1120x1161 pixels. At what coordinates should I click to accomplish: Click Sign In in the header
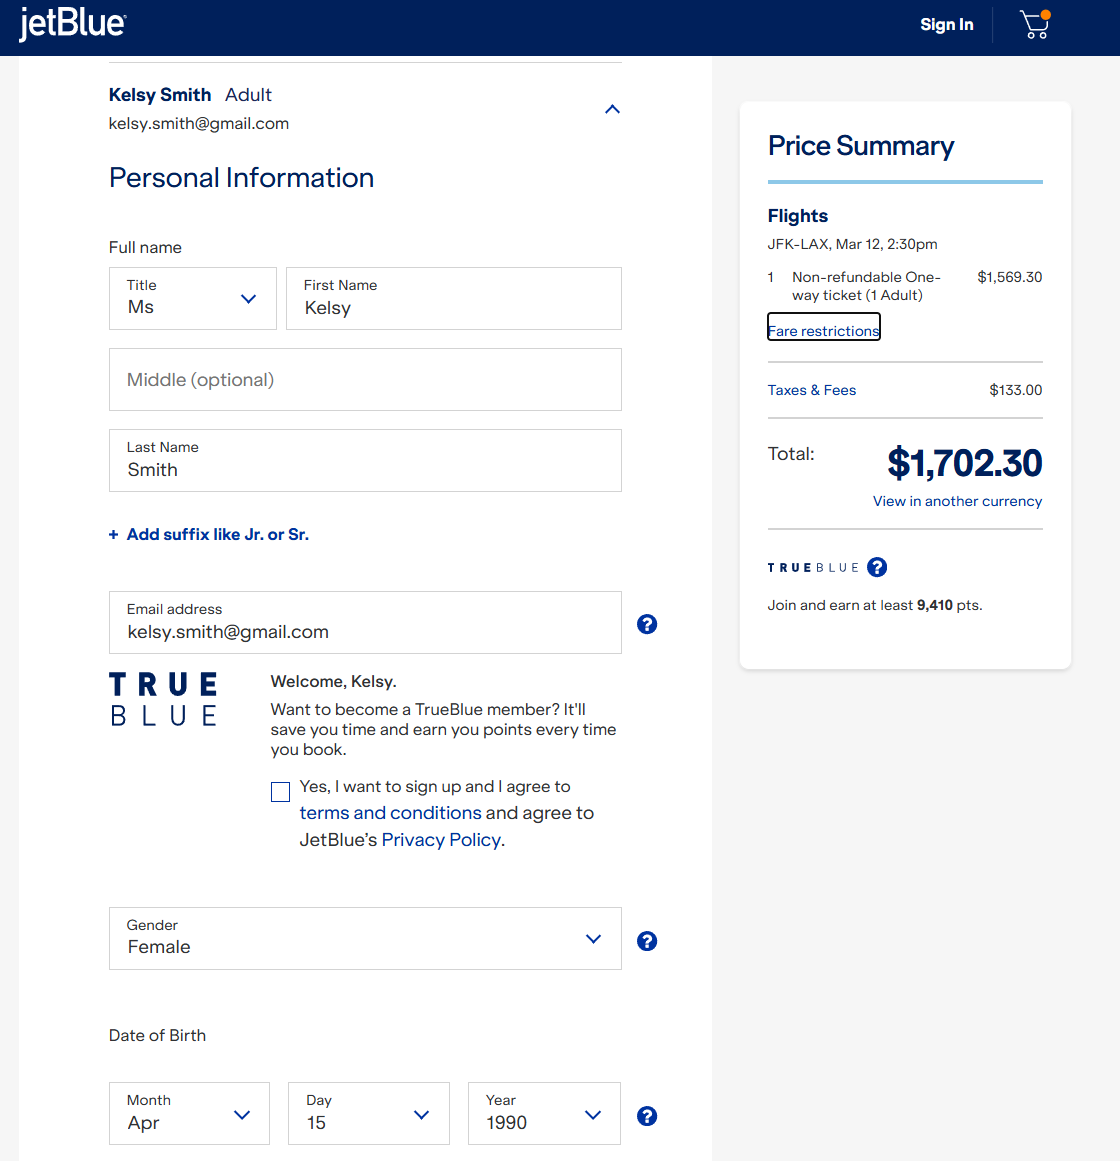[x=946, y=25]
